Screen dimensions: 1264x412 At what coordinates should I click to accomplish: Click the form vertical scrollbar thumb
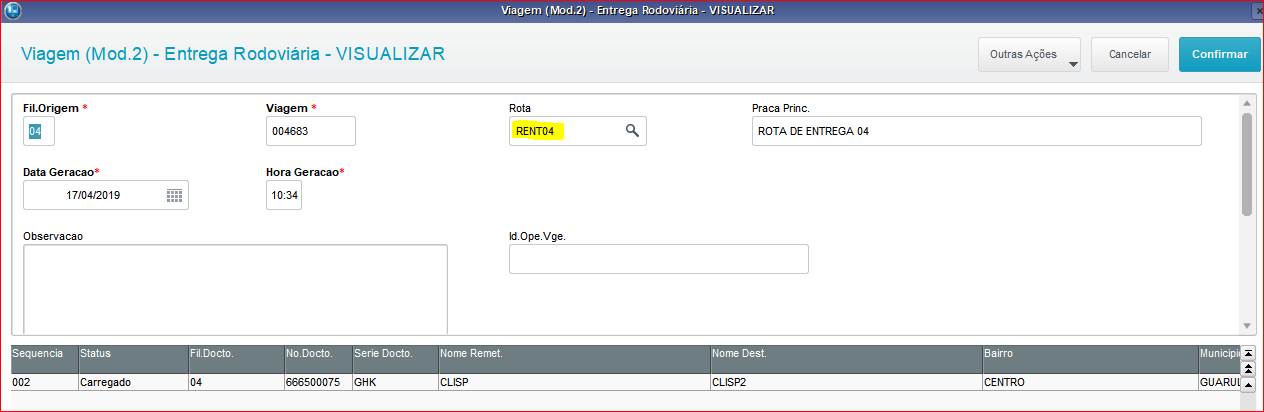click(x=1247, y=163)
